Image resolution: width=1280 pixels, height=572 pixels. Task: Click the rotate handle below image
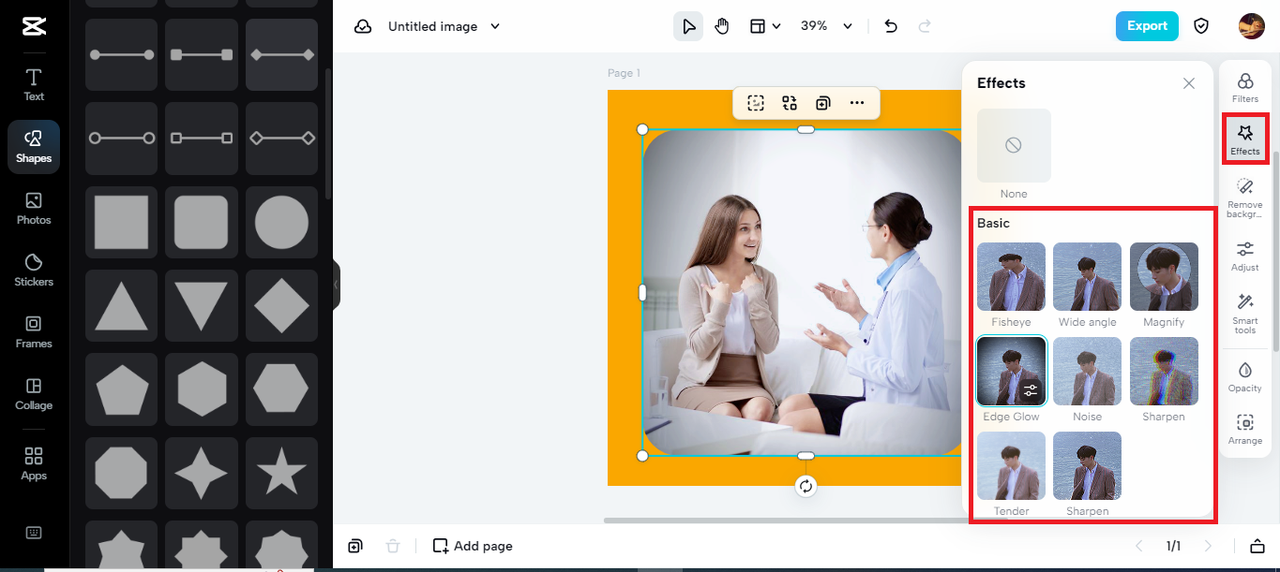click(x=806, y=486)
